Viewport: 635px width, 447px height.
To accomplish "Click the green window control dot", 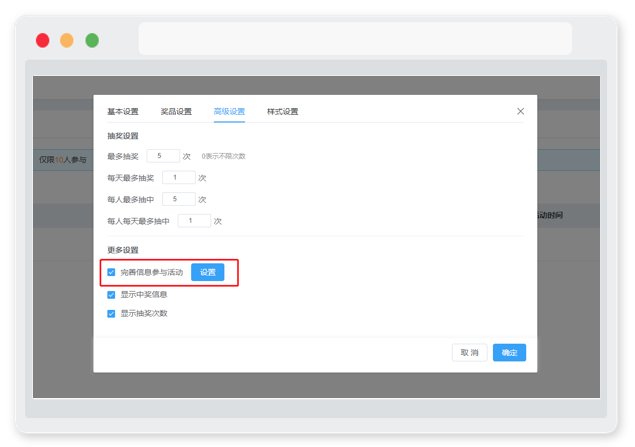I will click(x=92, y=40).
